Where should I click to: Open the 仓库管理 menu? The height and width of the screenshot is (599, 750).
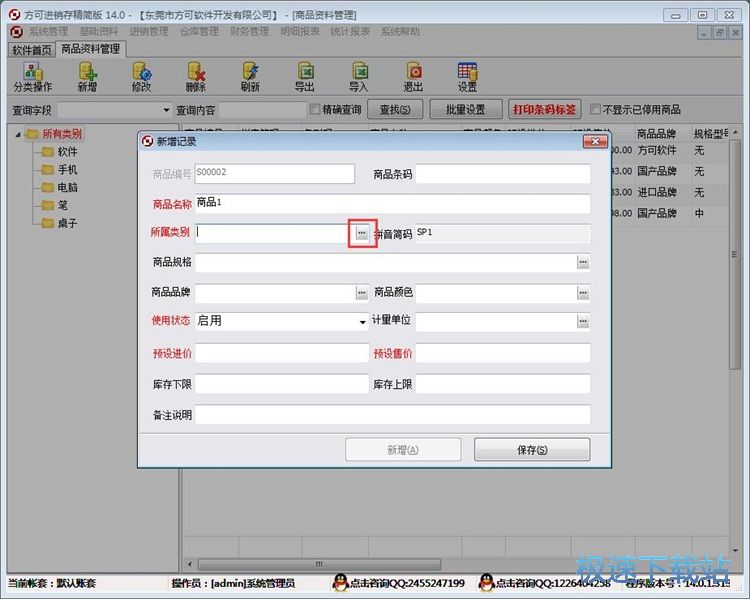pyautogui.click(x=199, y=32)
